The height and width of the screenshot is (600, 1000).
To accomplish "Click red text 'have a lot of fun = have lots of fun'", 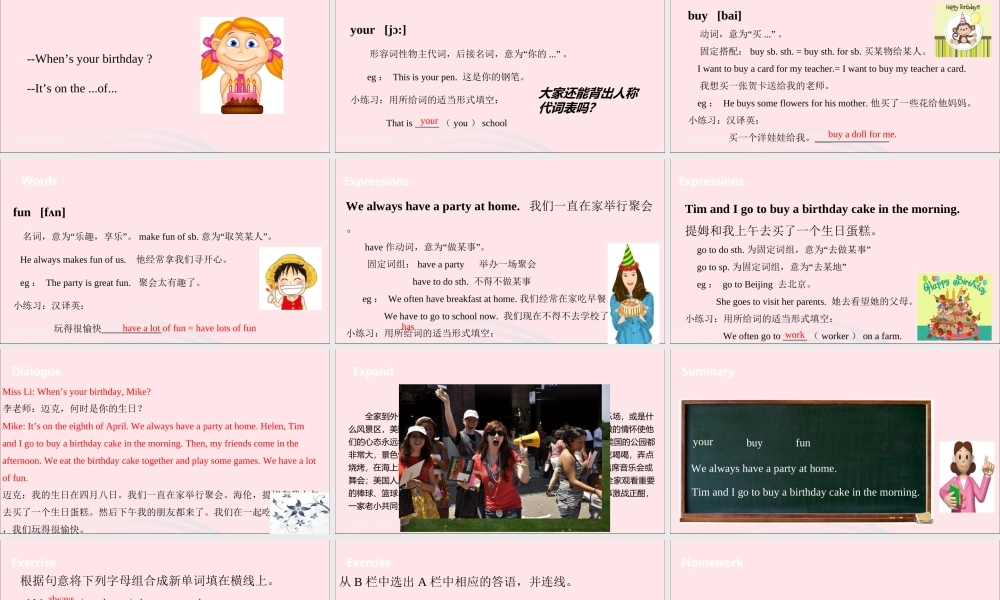I will (189, 328).
